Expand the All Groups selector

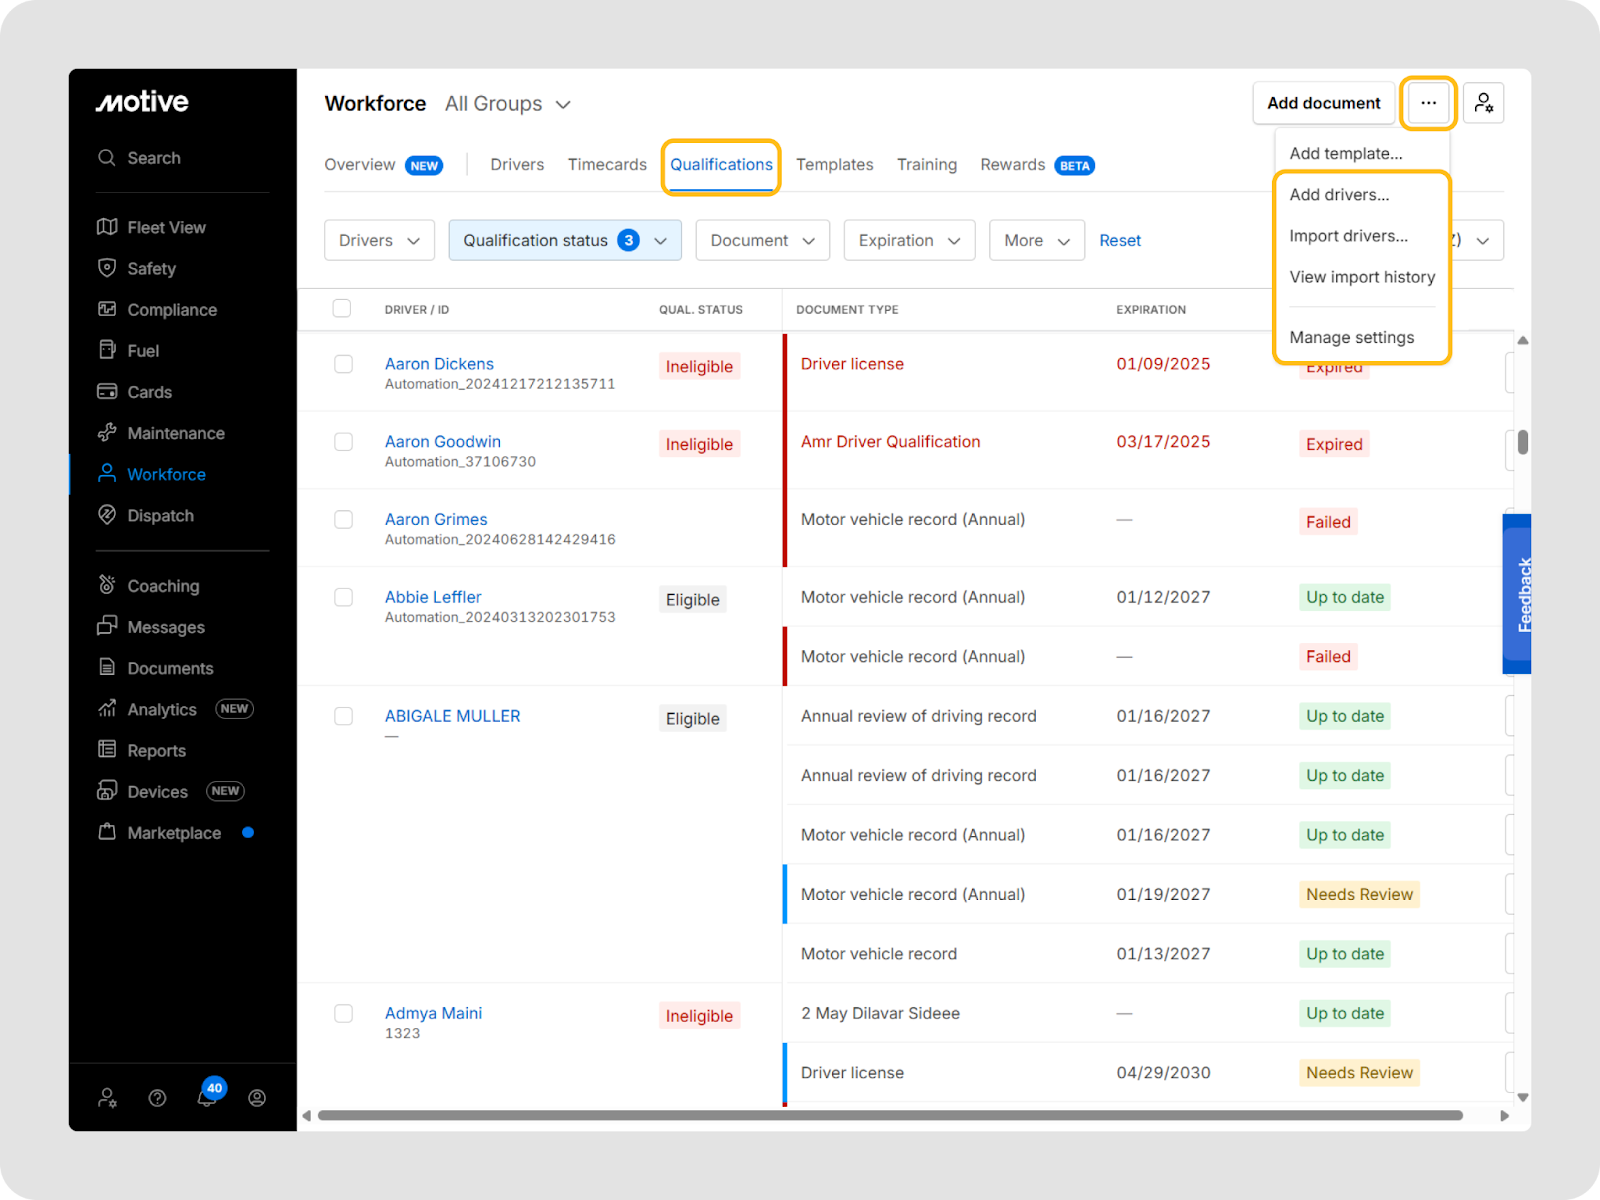(507, 104)
